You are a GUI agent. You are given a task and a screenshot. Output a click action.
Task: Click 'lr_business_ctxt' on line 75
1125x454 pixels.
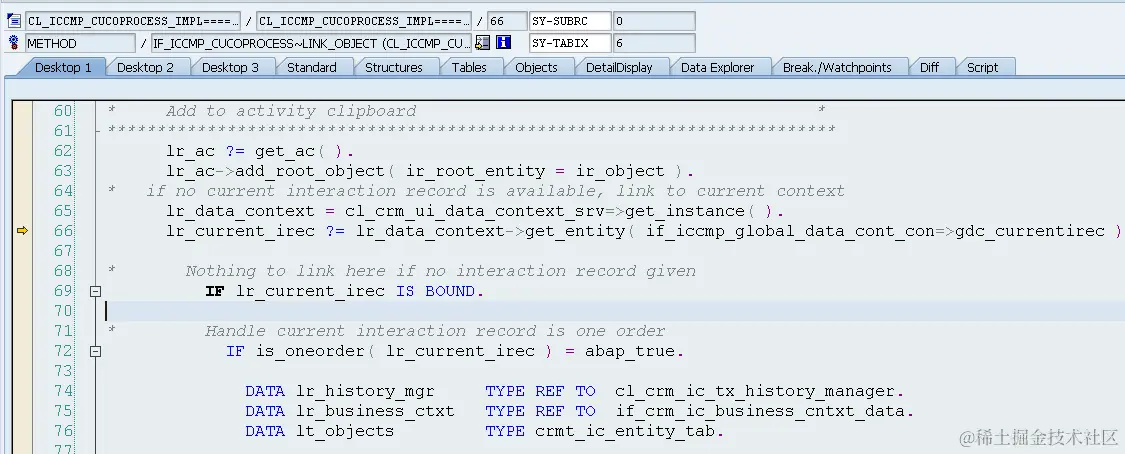(375, 412)
